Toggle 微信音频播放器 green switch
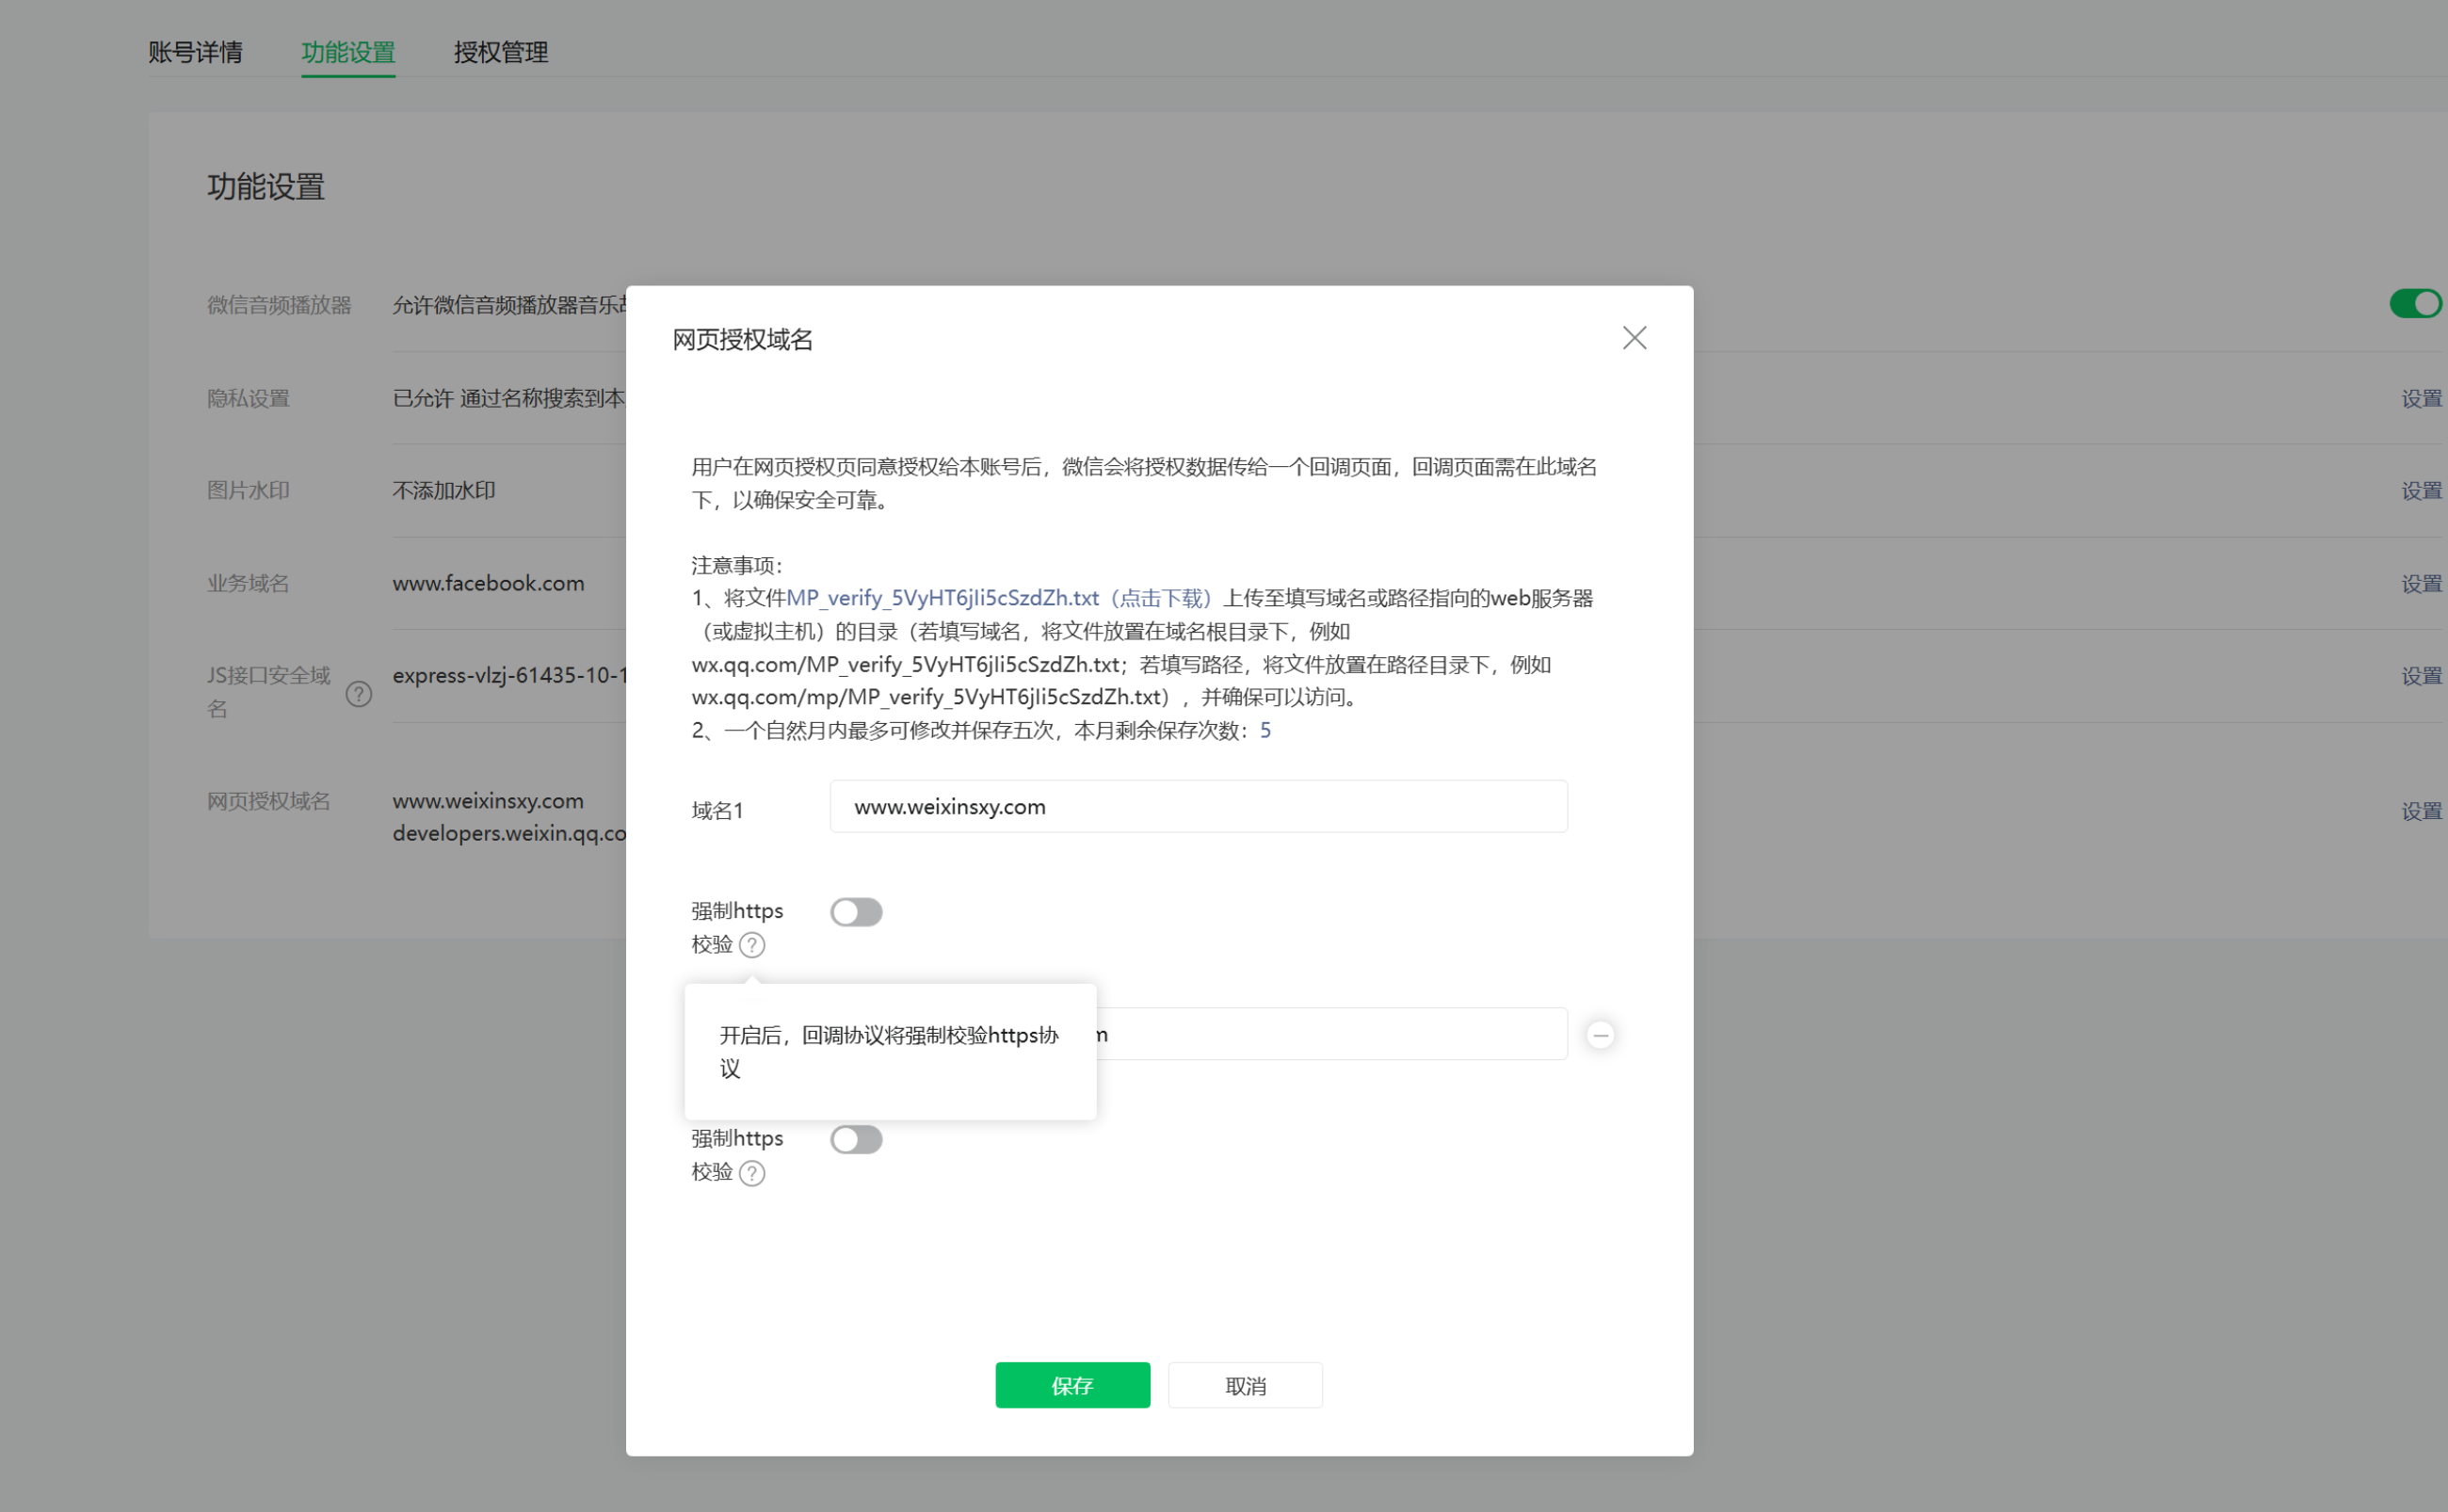2448x1512 pixels. 2415,303
